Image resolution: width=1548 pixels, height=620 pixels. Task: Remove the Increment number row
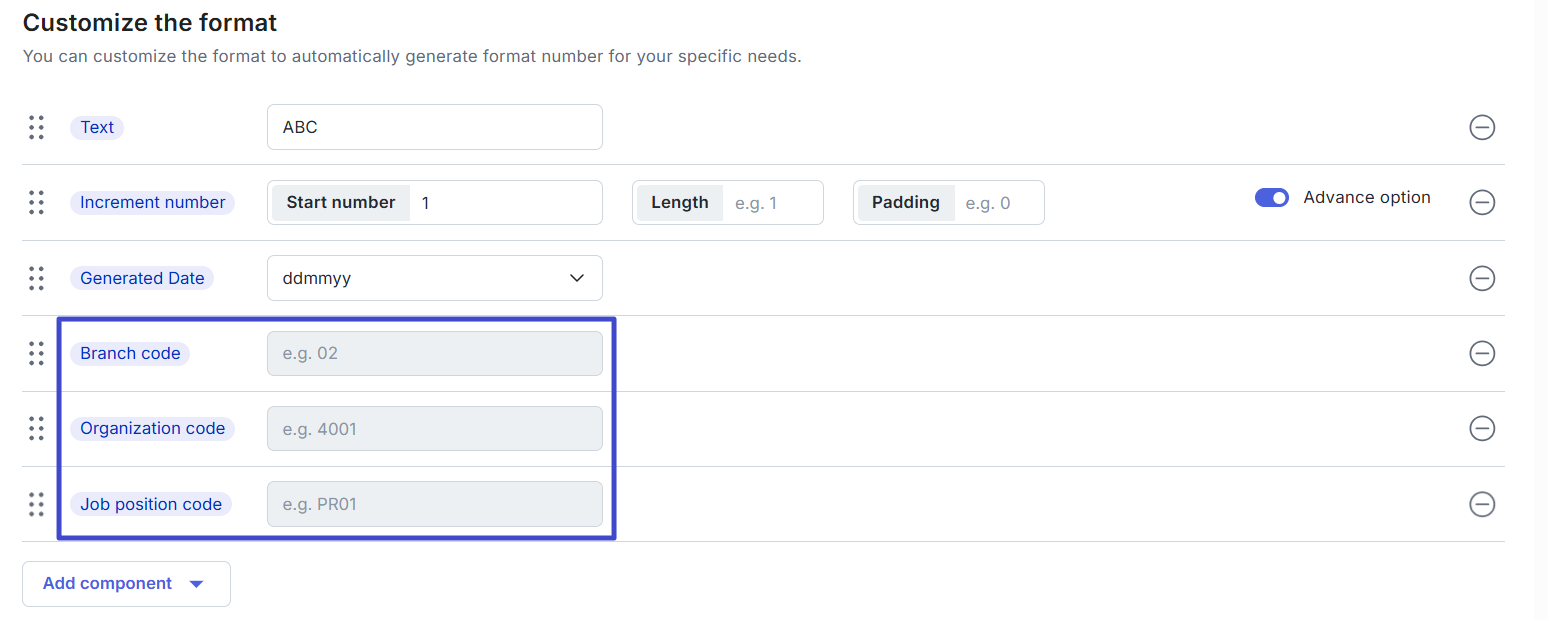tap(1482, 202)
